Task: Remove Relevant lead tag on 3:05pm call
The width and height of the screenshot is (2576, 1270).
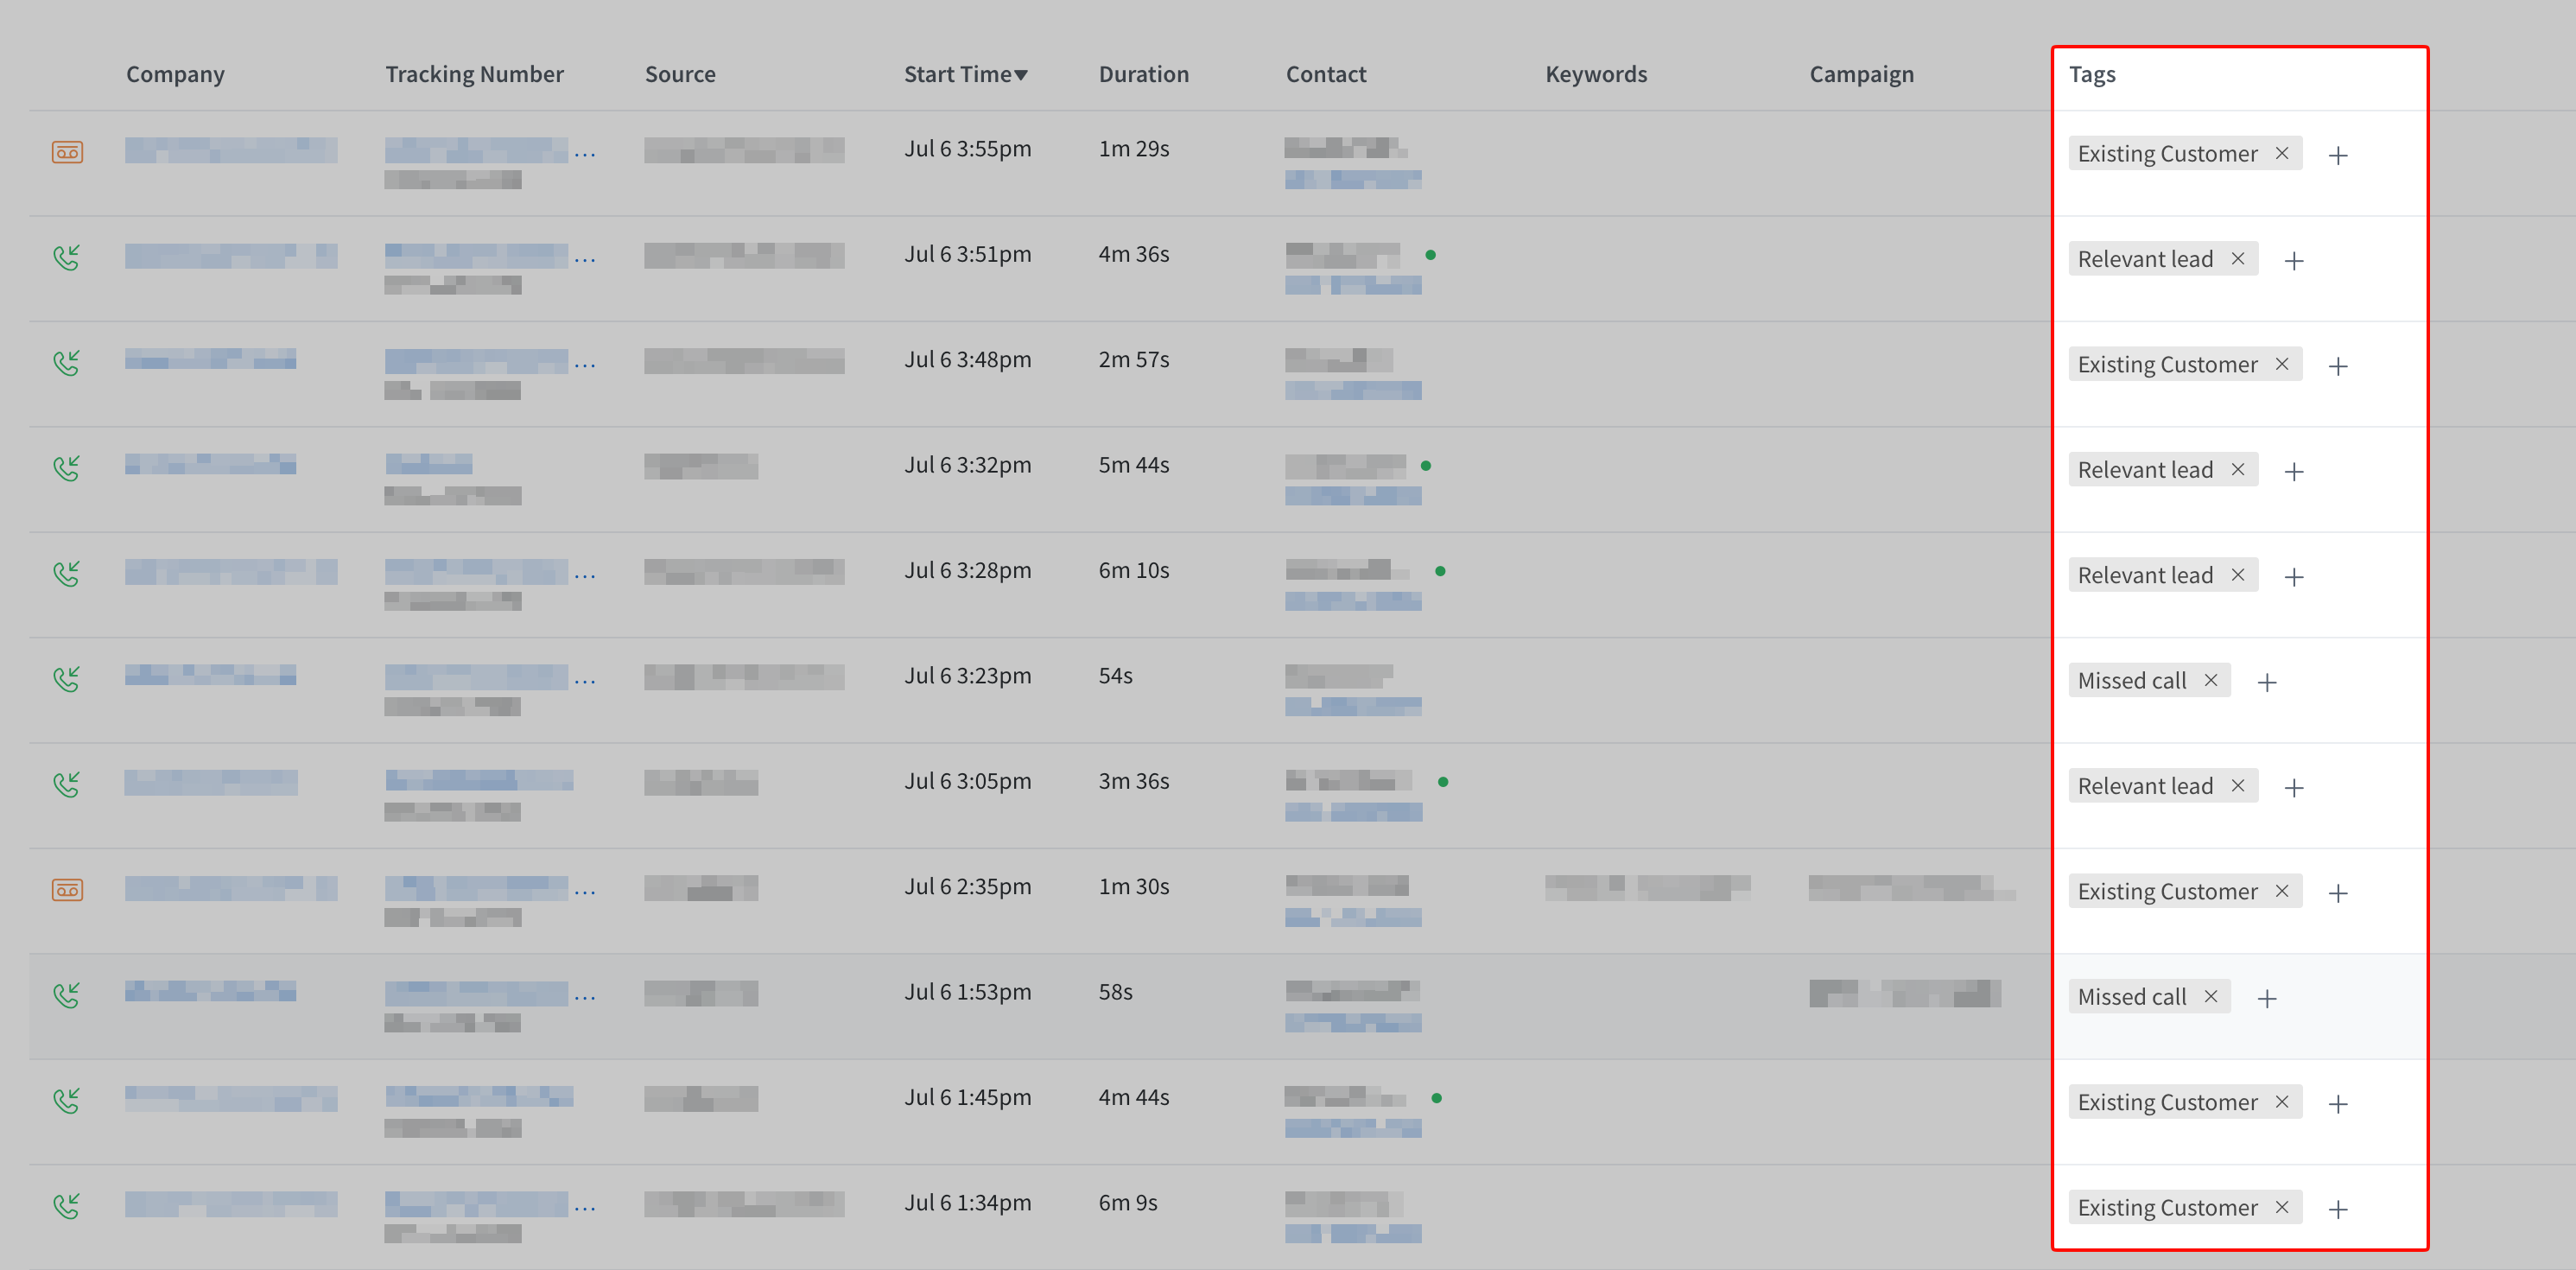Action: [x=2238, y=786]
